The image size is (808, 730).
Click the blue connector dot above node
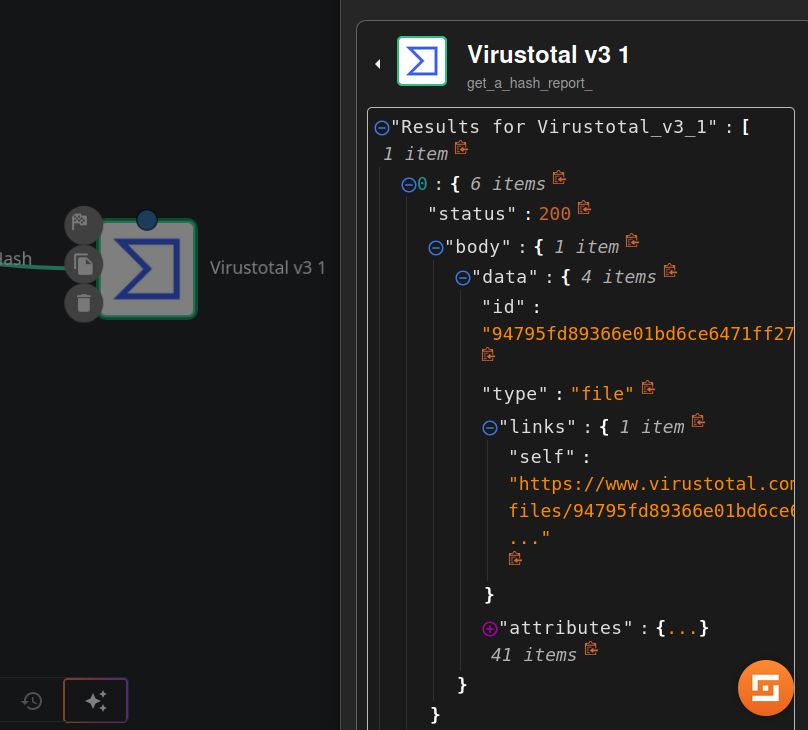147,220
